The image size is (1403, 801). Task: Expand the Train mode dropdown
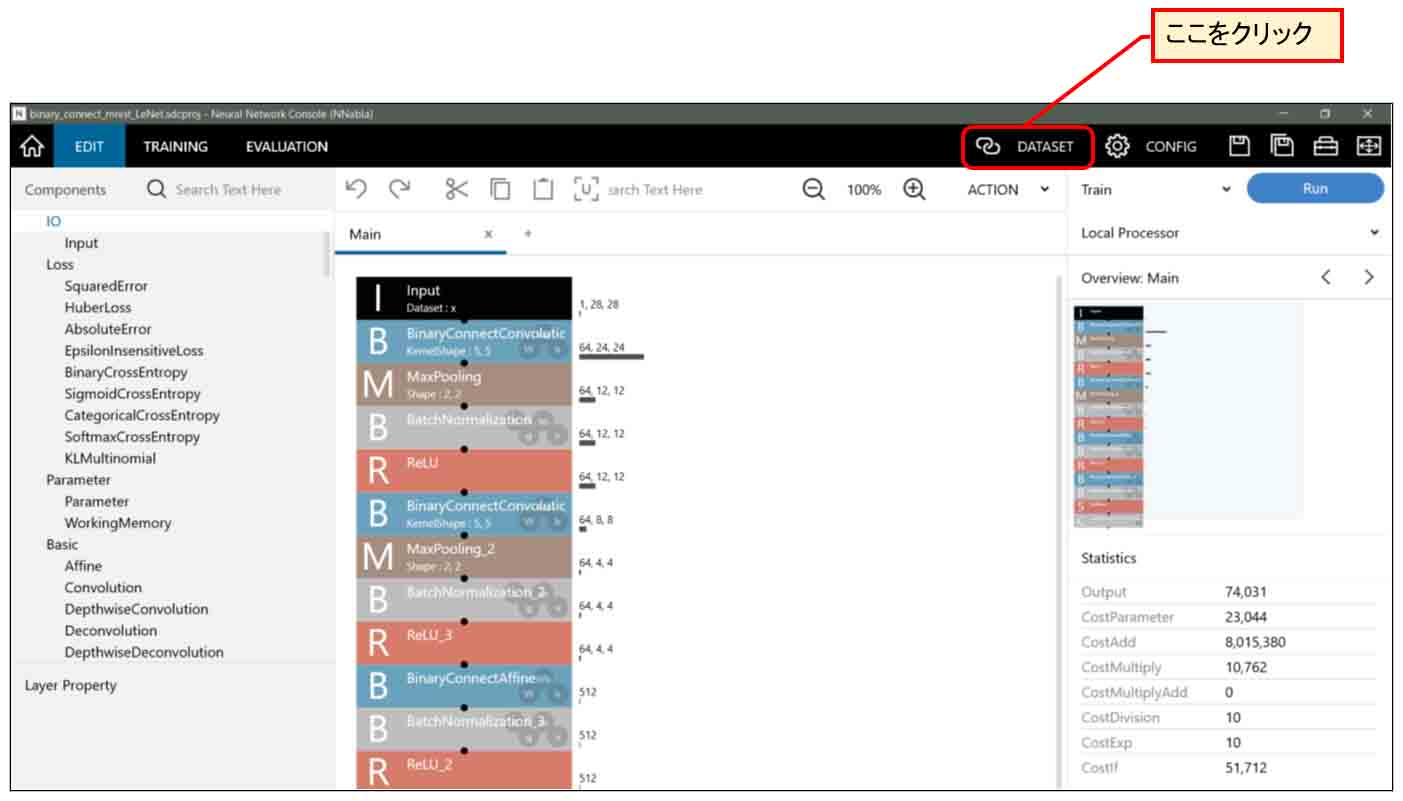pos(1155,189)
